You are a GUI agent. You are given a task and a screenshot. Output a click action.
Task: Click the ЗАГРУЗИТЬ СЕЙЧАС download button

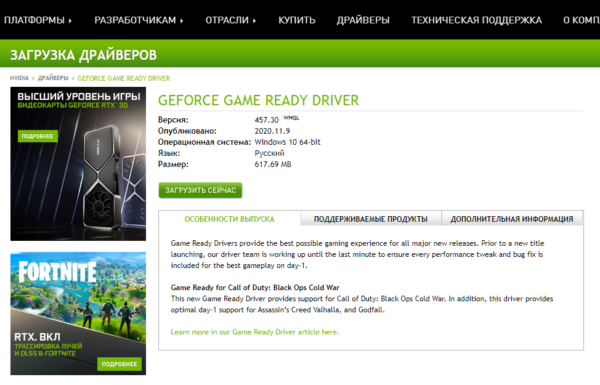click(x=200, y=190)
